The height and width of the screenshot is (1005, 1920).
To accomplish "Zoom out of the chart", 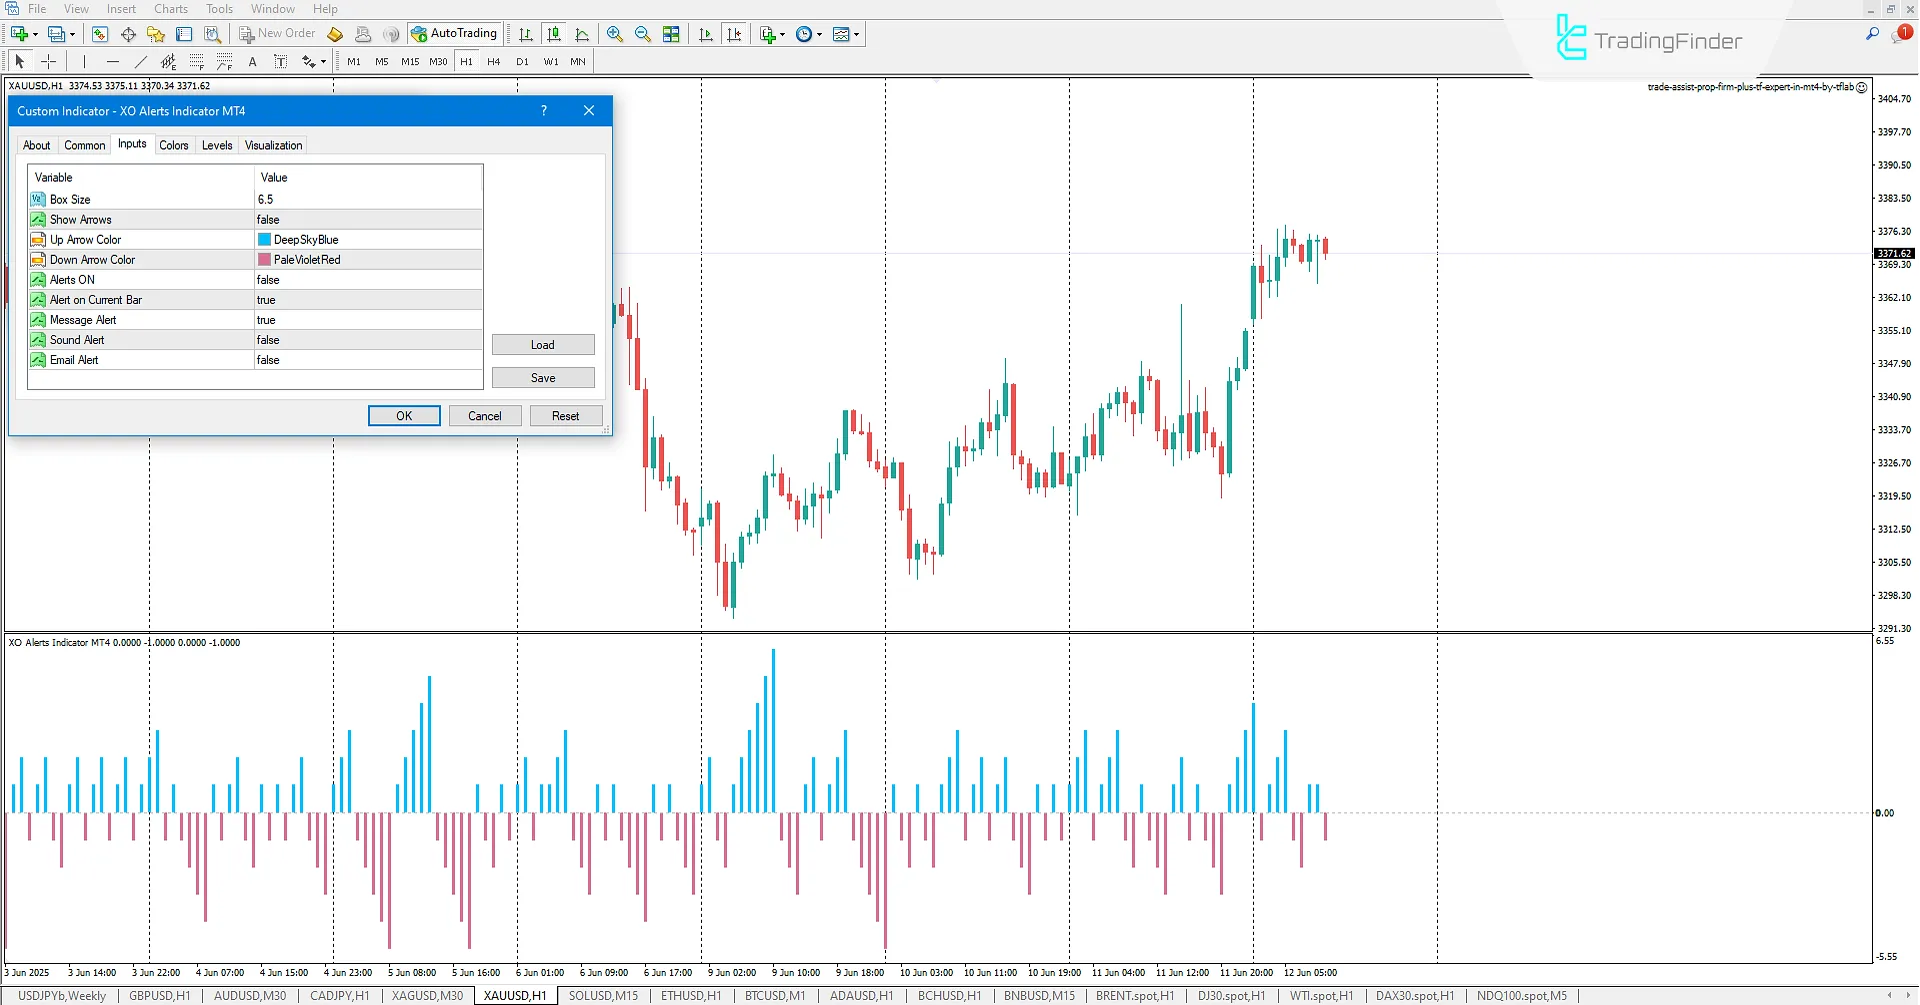I will (x=643, y=33).
